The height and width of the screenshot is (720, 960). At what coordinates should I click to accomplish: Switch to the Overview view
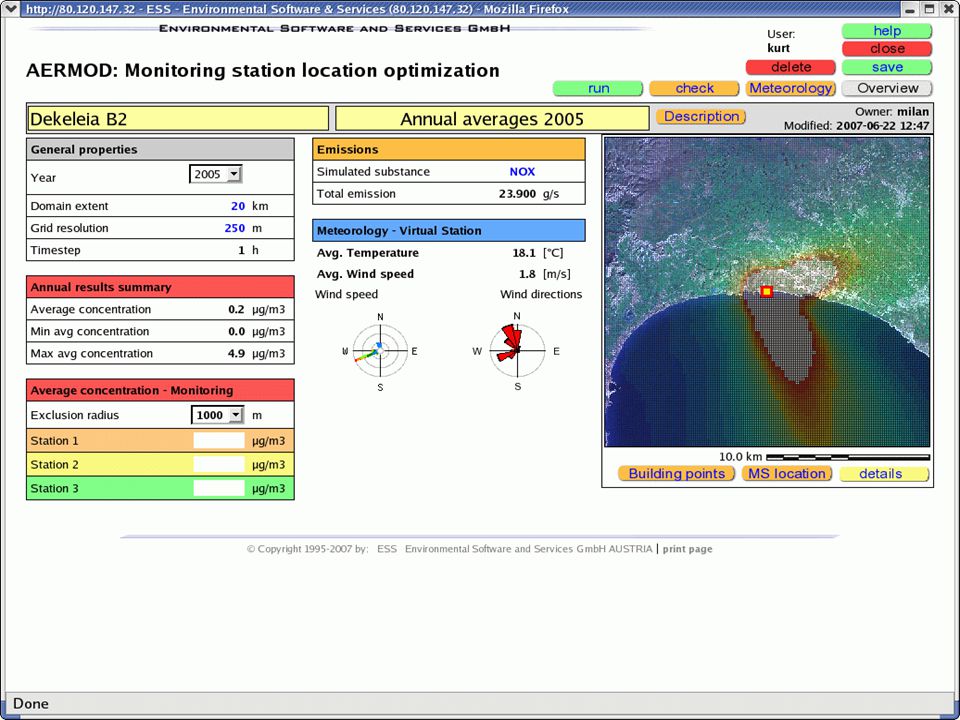point(887,88)
